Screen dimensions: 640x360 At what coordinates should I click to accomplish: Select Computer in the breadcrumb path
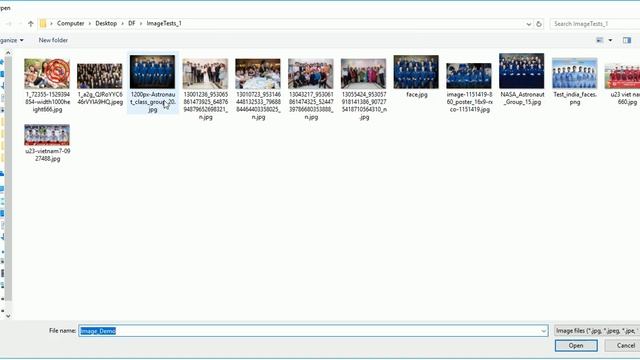(71, 23)
